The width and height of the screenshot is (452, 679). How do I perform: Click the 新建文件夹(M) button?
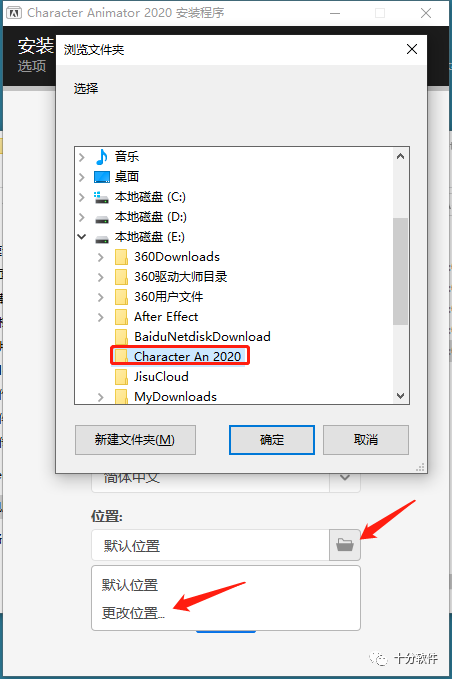(135, 440)
